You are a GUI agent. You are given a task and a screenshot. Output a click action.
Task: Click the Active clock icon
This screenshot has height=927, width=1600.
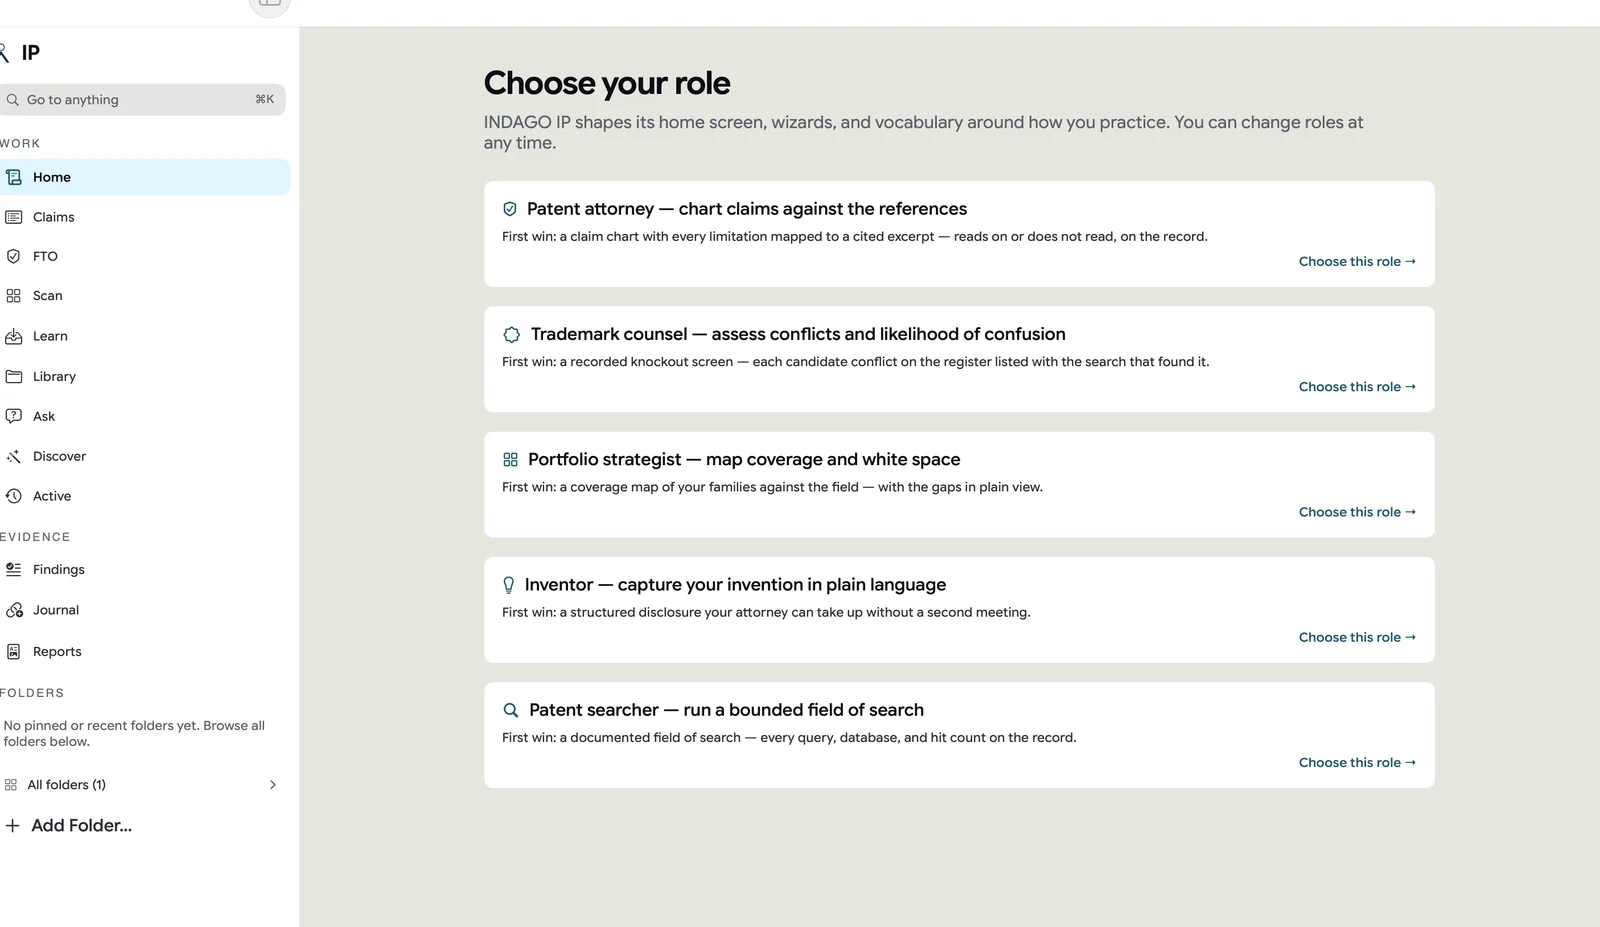[14, 496]
